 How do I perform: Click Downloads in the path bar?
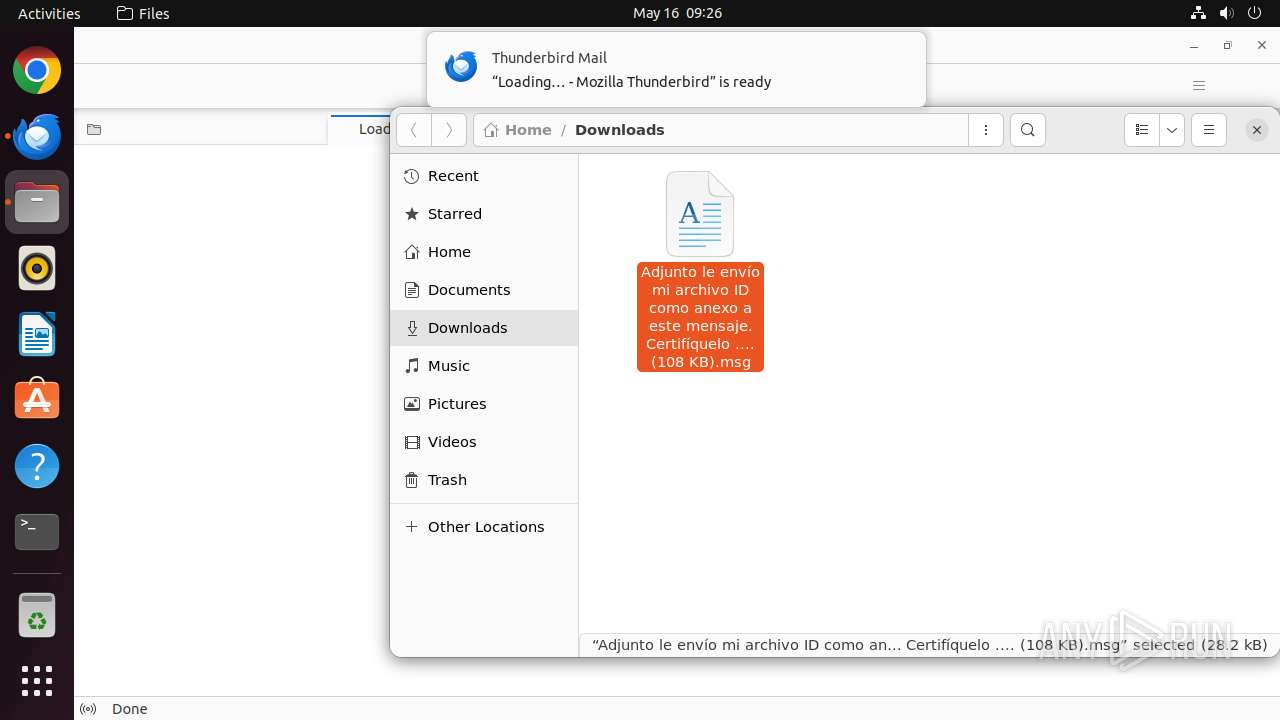[619, 130]
